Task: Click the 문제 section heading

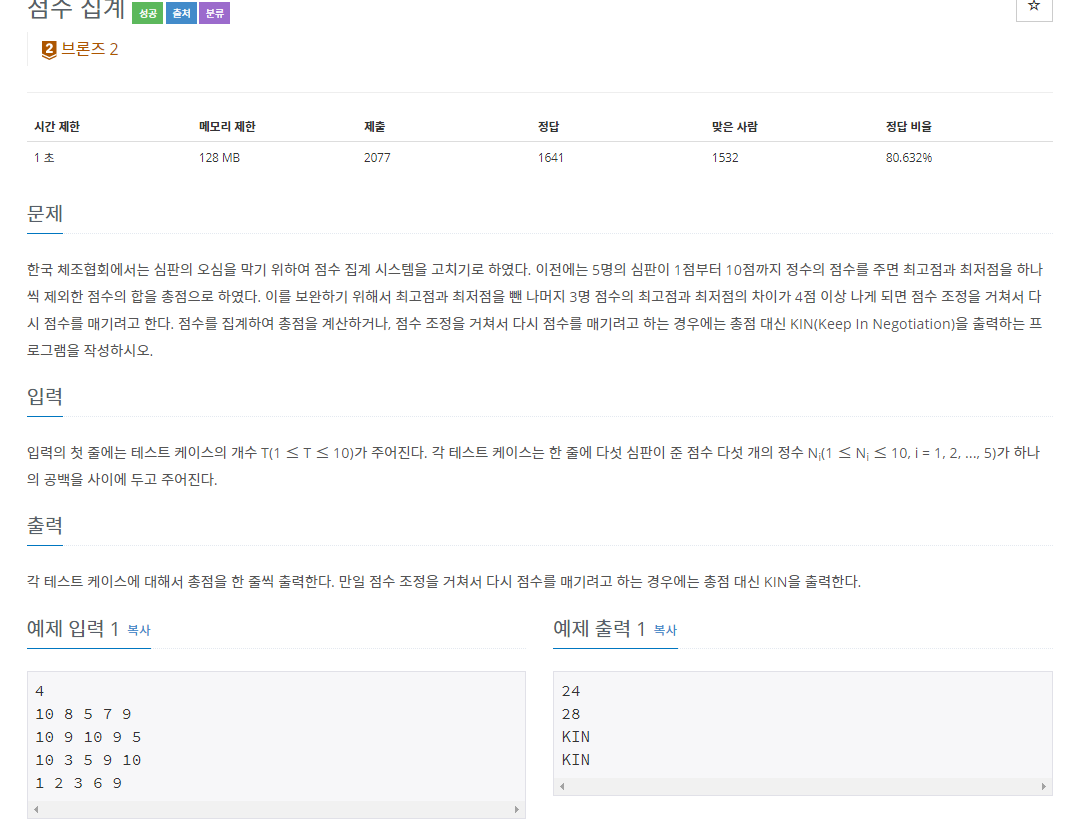Action: tap(45, 214)
